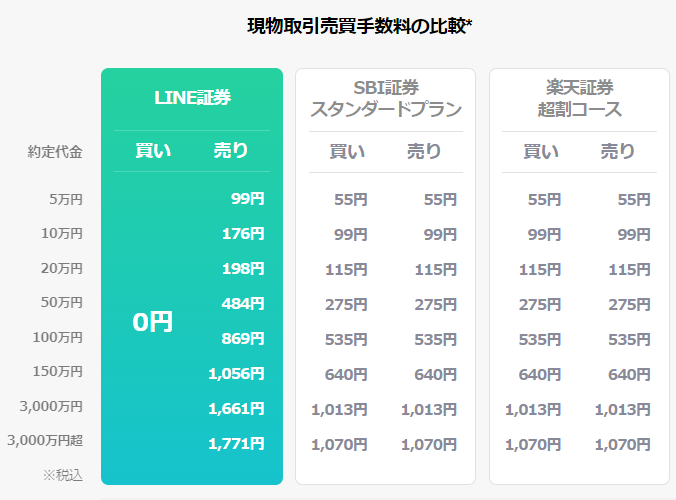Click LINE証券 sell fee 1,056円
Screen dimensions: 676x500
[236, 374]
